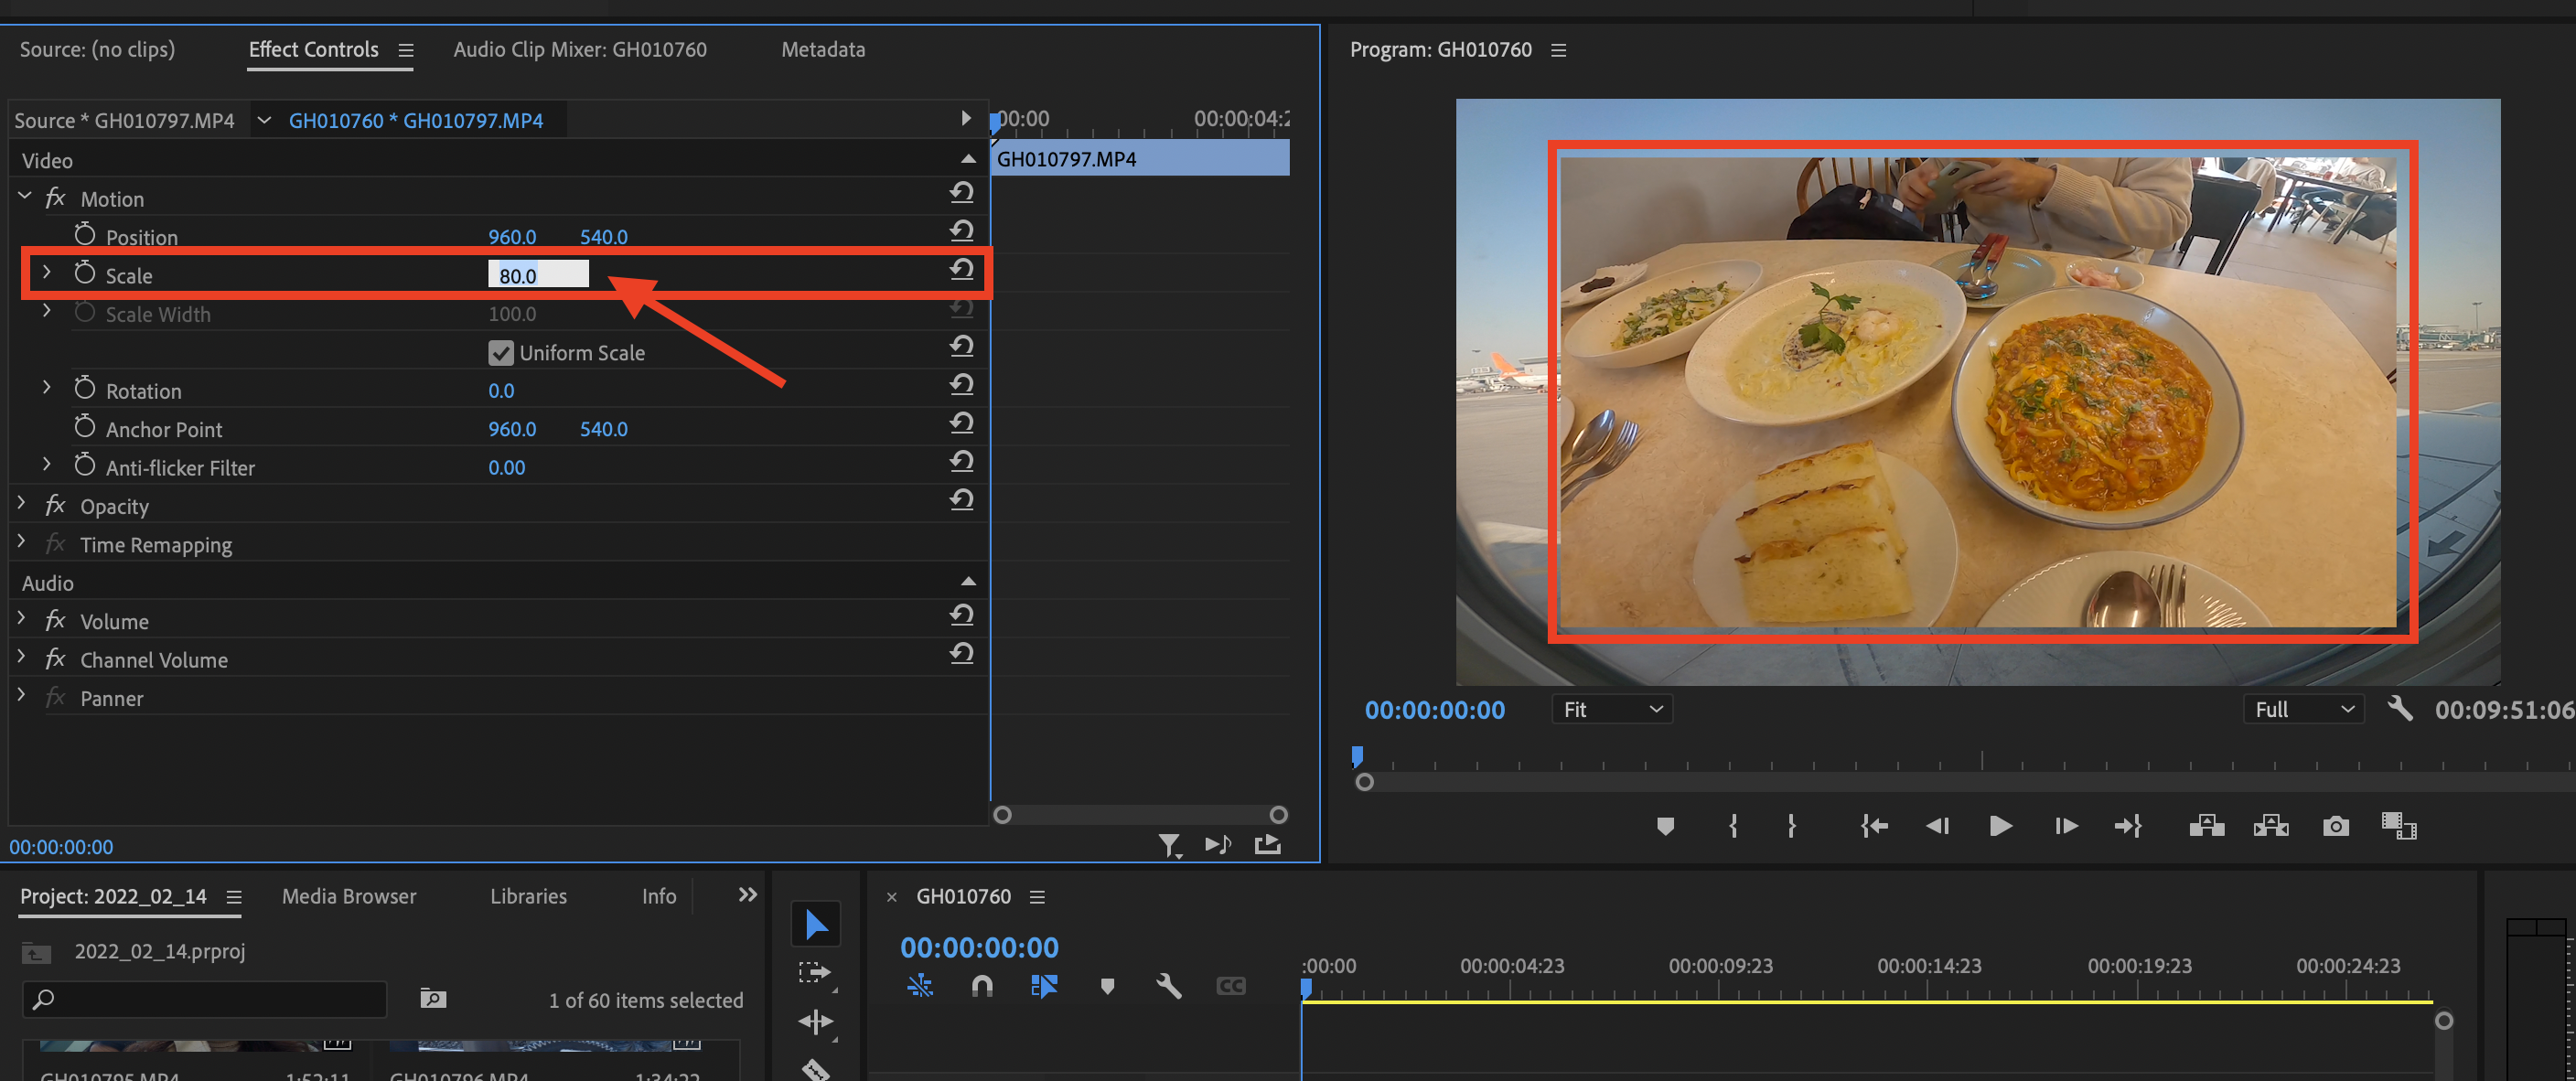Toggle animation stopwatch for Rotation
This screenshot has height=1081, width=2576.
85,389
